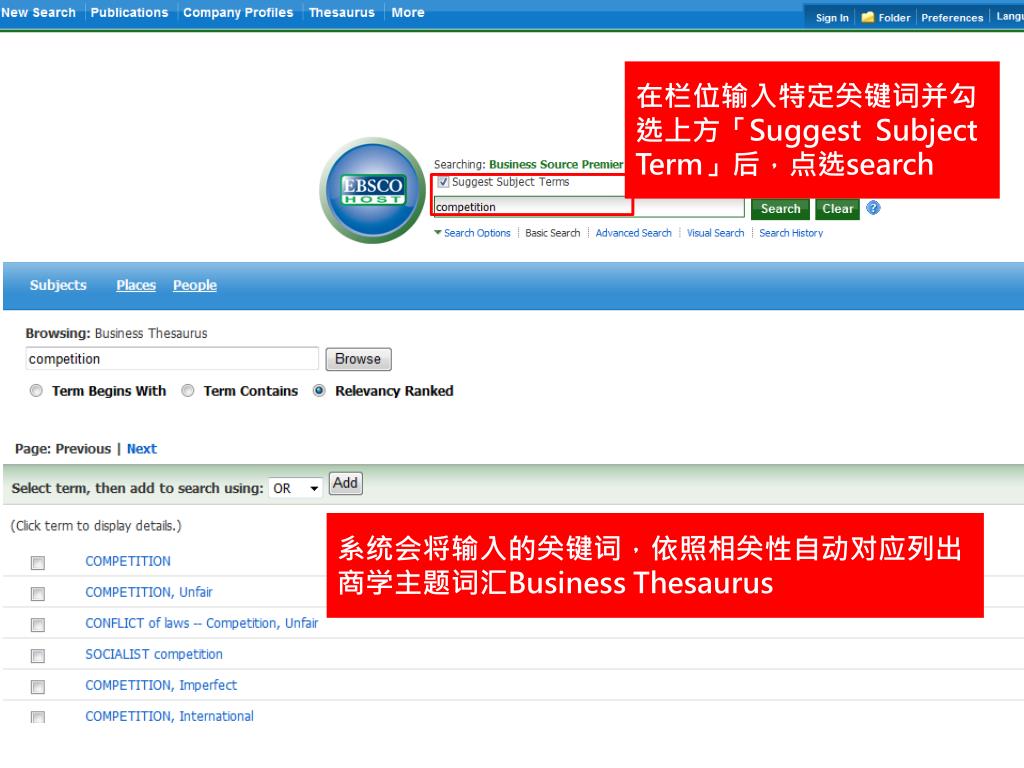The image size is (1024, 768).
Task: Select Term Contains radio button
Action: [x=188, y=391]
